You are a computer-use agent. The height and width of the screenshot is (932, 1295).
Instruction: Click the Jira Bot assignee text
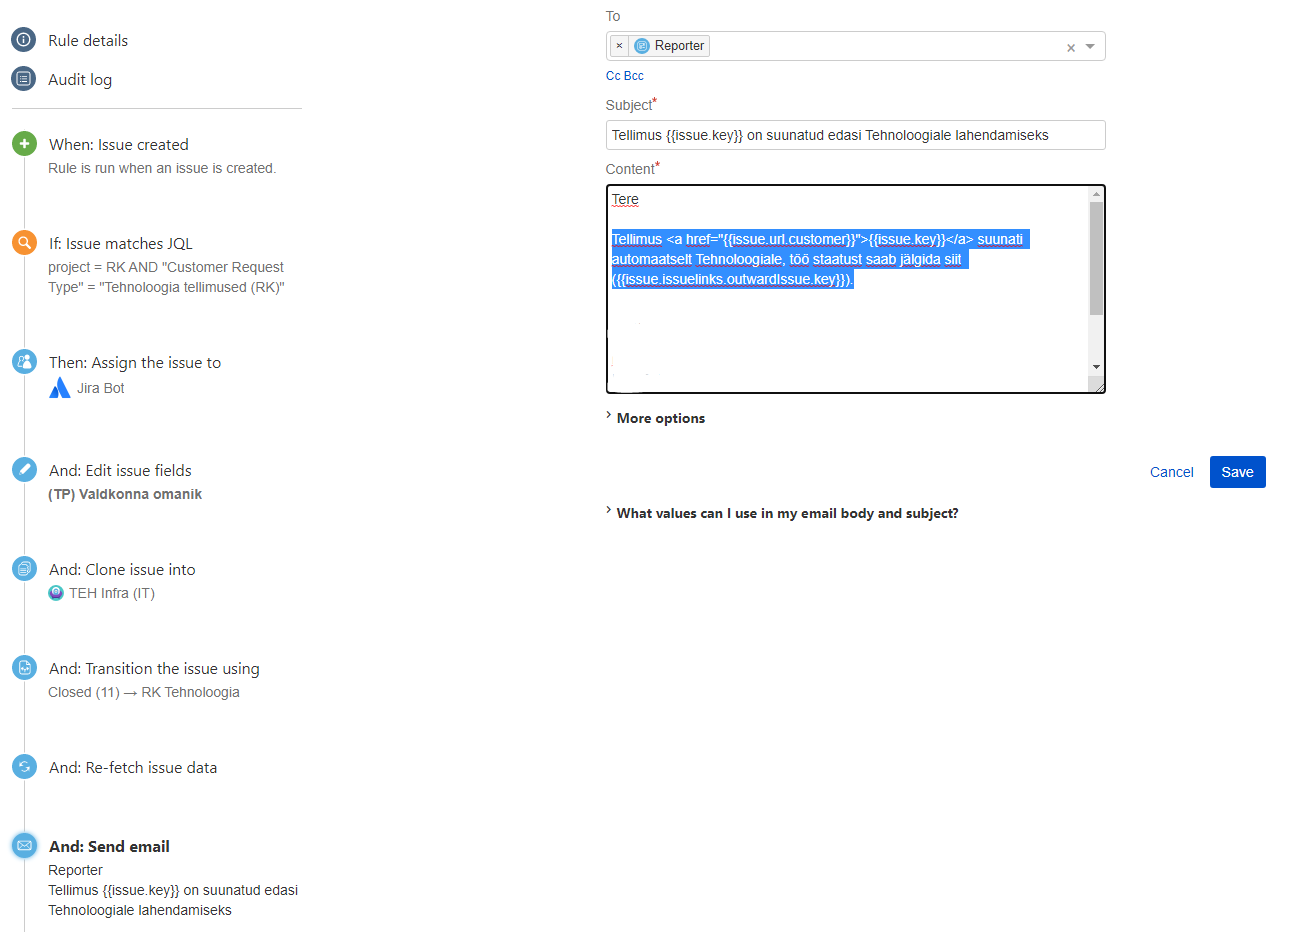101,388
